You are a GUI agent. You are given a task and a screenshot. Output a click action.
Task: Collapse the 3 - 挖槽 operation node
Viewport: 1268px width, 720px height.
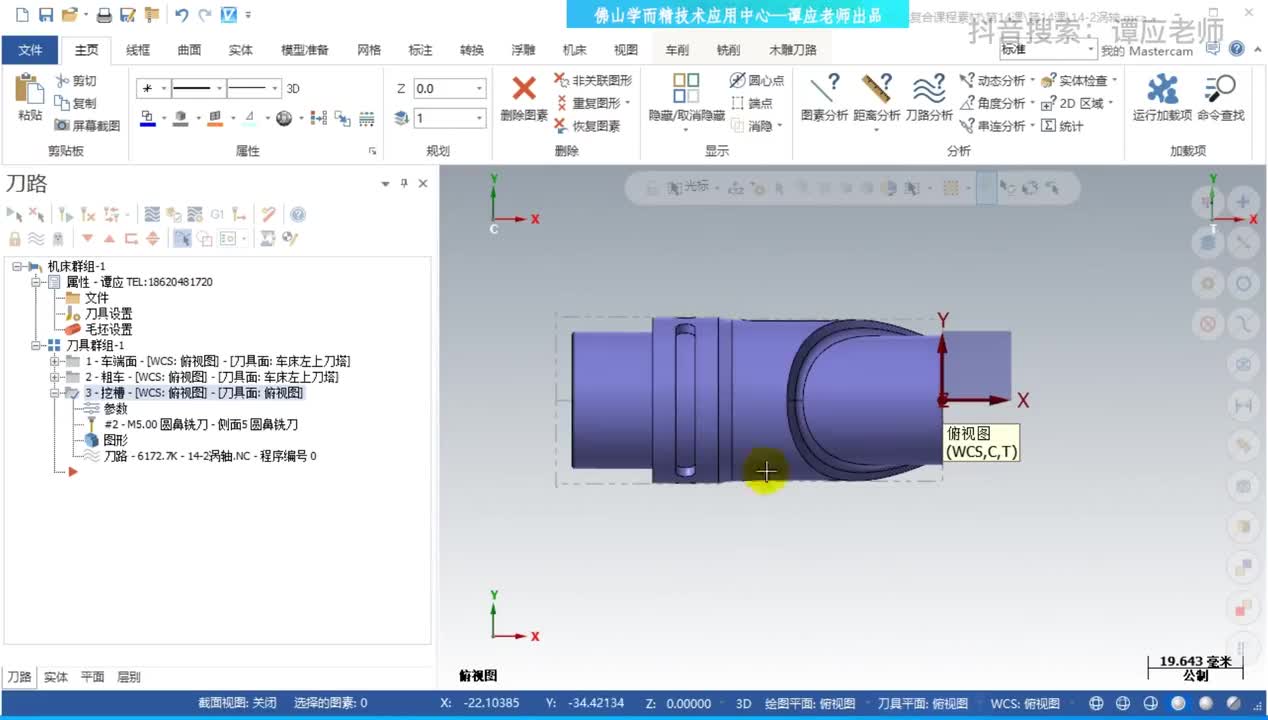point(55,393)
